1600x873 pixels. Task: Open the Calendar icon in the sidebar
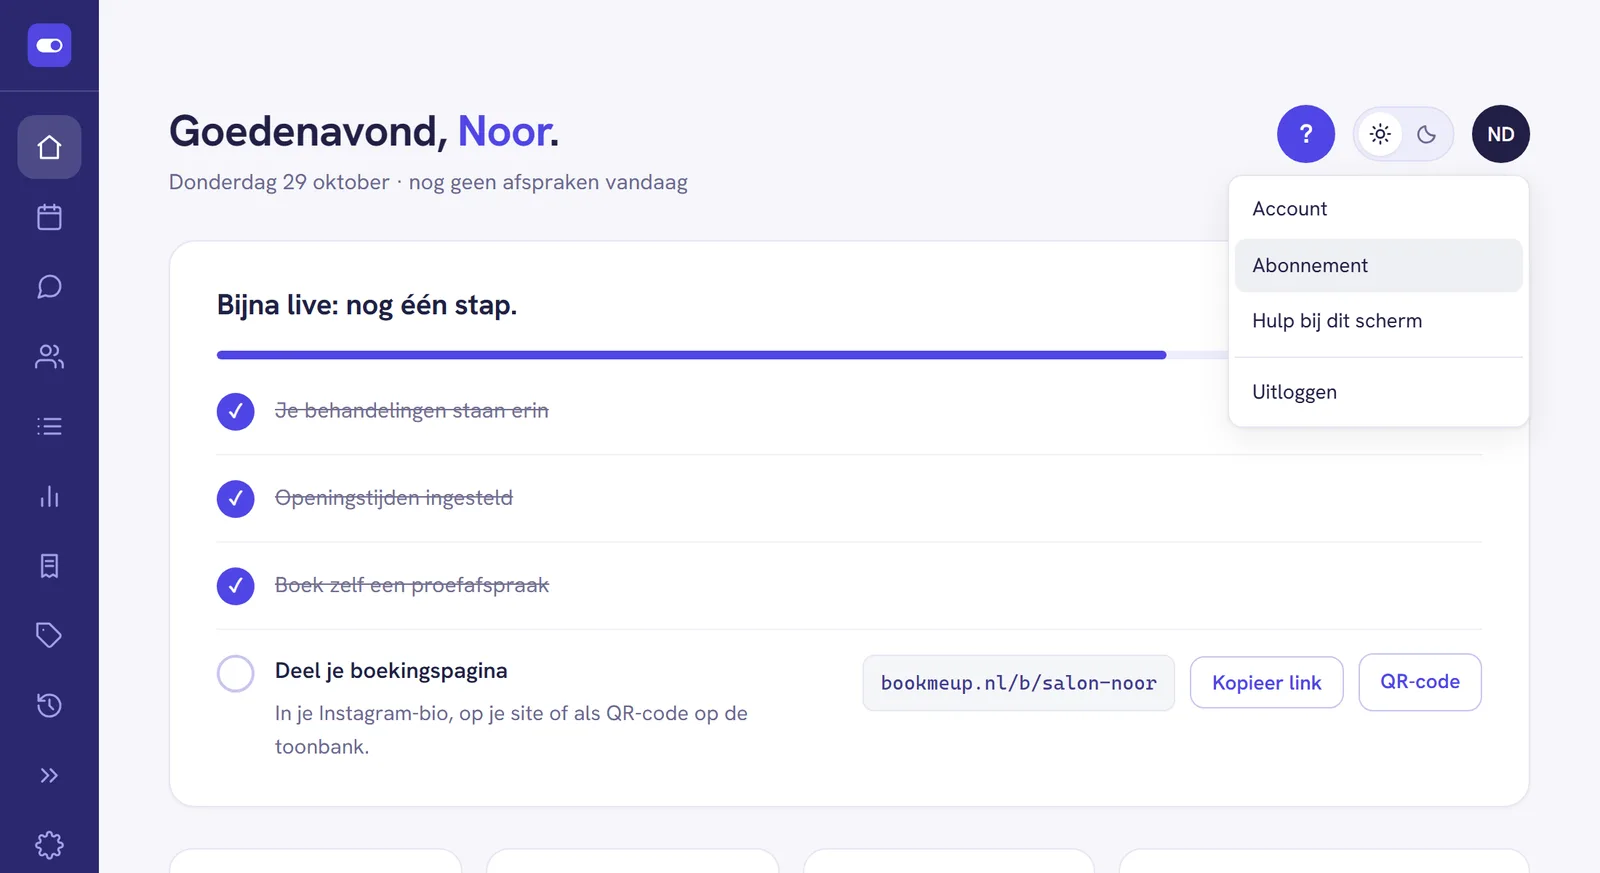click(x=49, y=217)
